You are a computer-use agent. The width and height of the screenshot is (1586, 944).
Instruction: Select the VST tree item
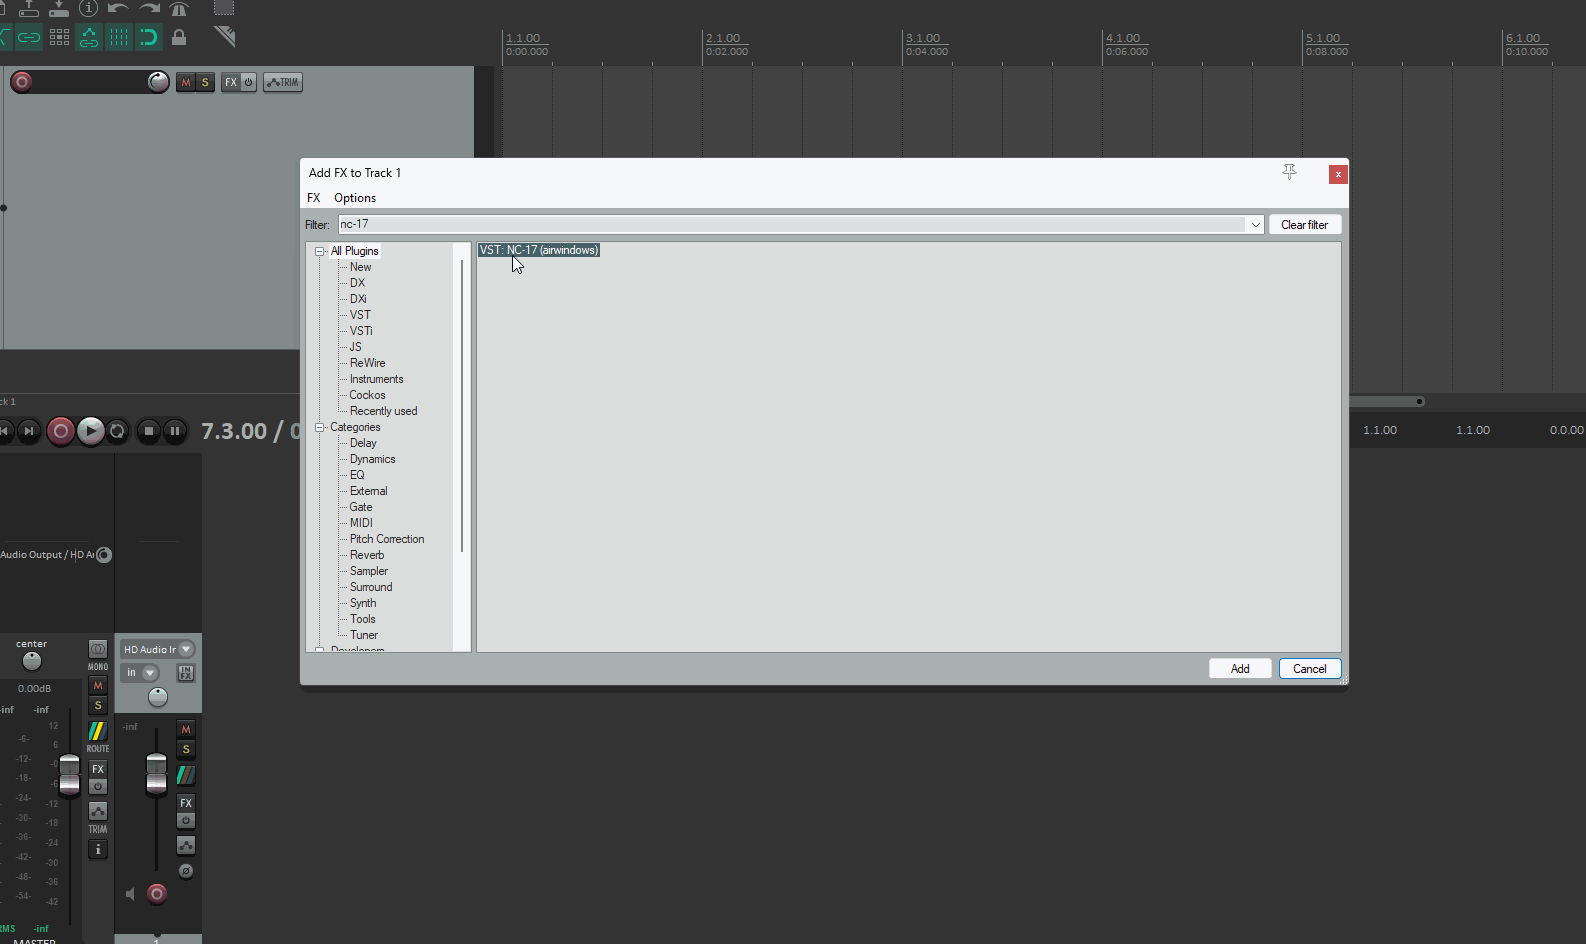(x=360, y=315)
